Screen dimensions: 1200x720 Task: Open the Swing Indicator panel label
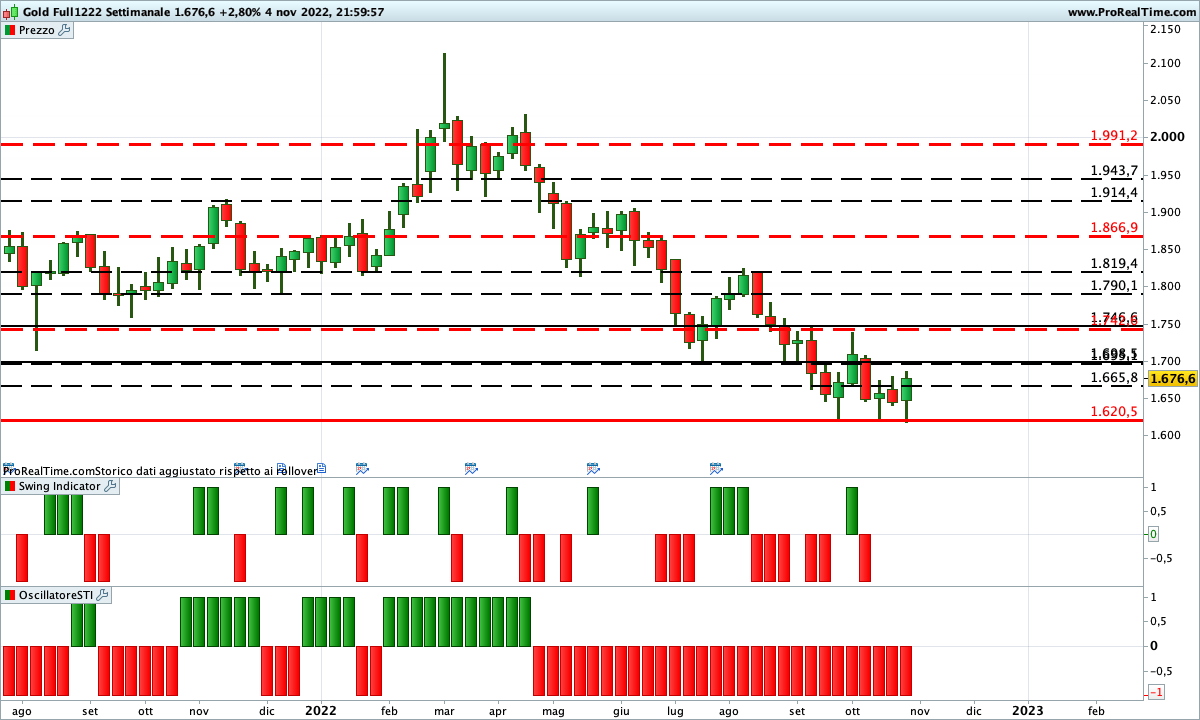click(59, 486)
